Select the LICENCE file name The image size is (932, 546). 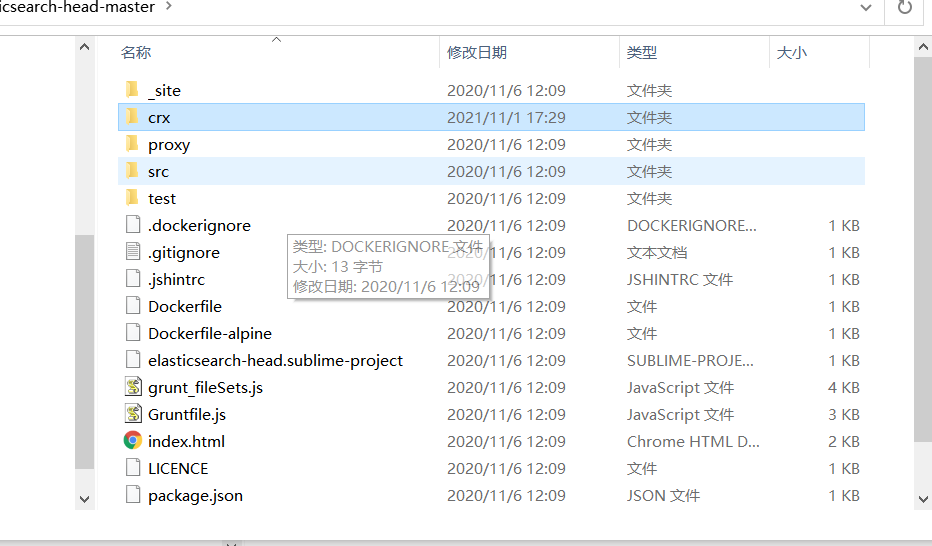coord(178,469)
